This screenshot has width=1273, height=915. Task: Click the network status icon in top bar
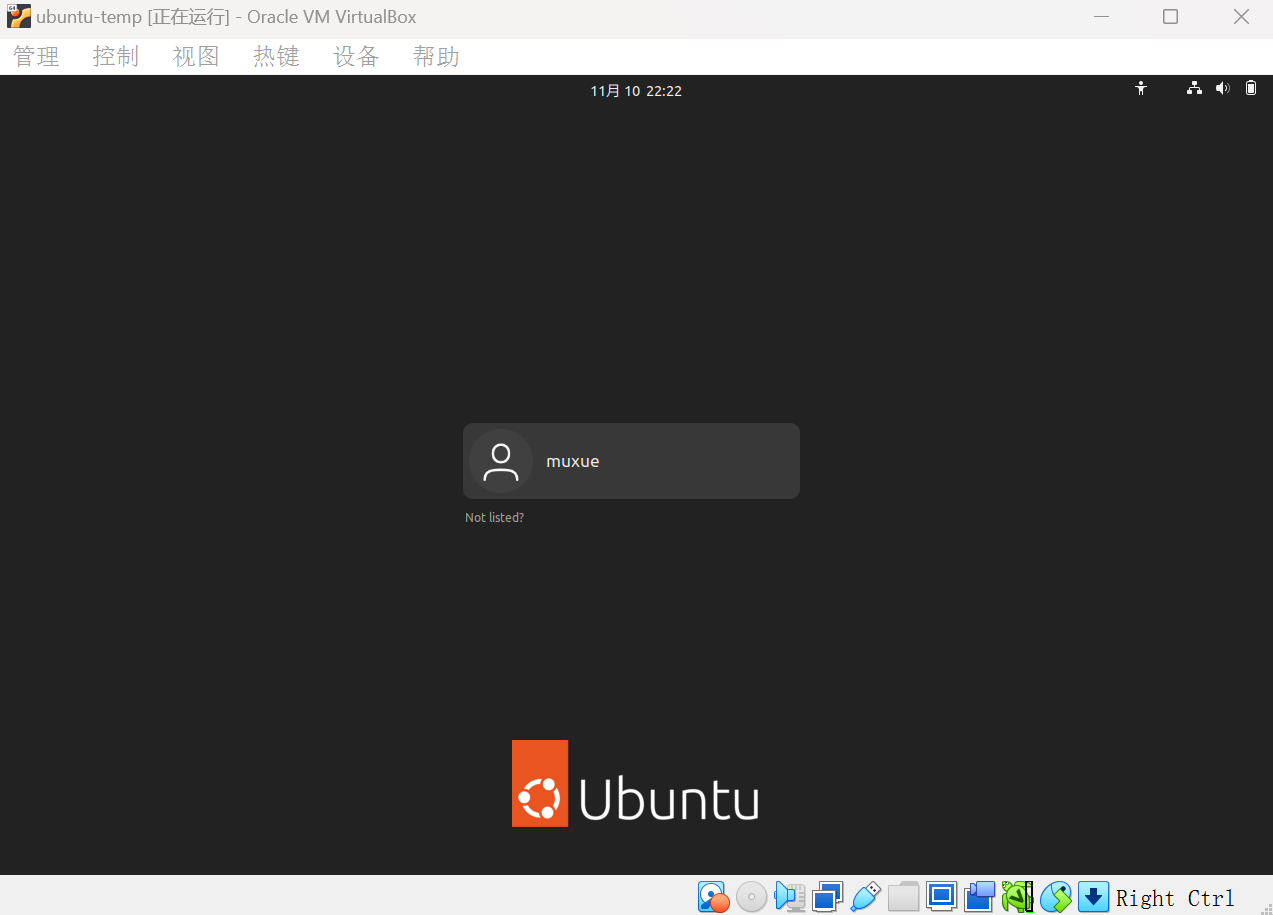1194,89
